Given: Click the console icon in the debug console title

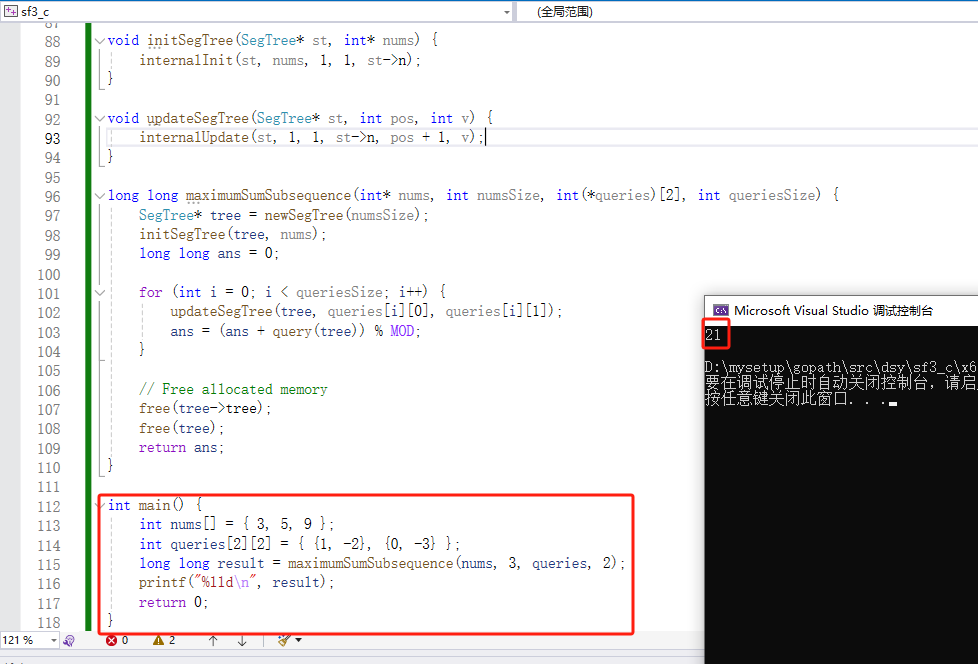Looking at the screenshot, I should pos(720,310).
